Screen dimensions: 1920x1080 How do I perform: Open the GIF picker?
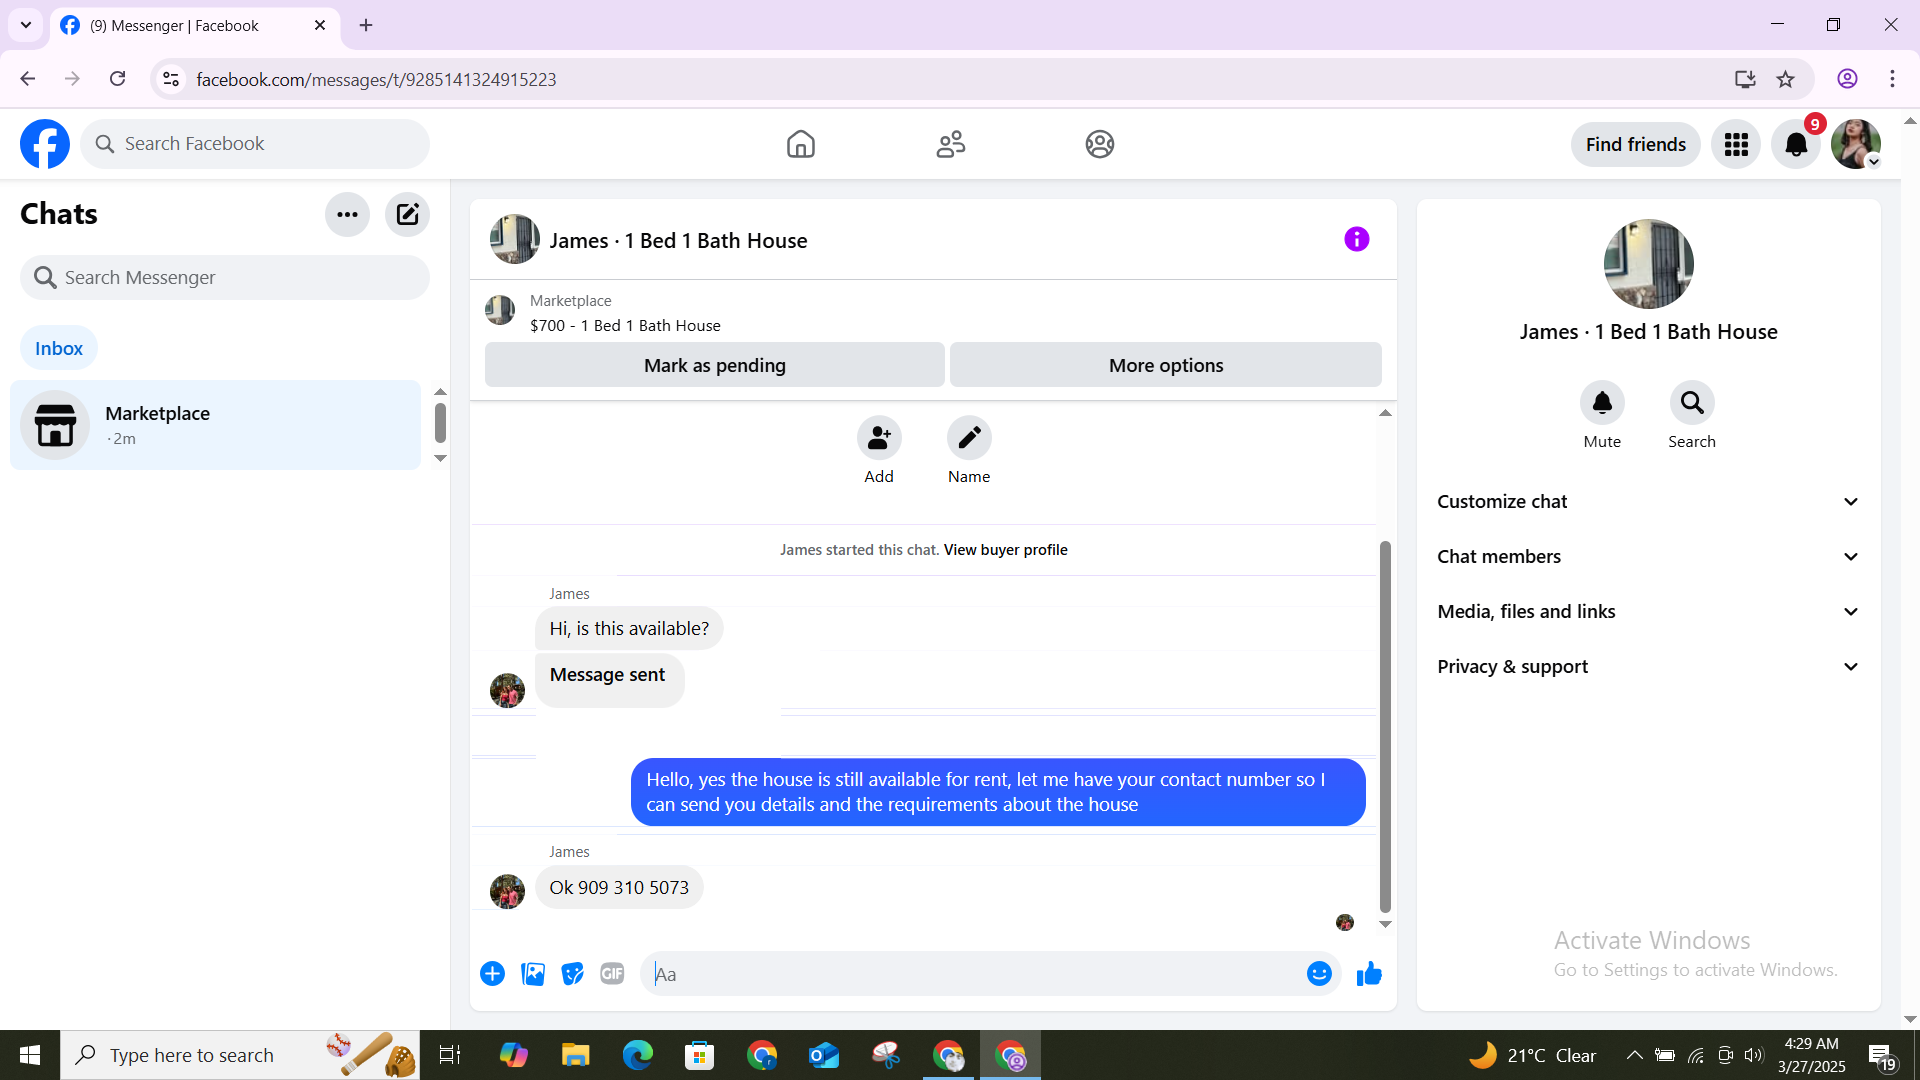(612, 973)
